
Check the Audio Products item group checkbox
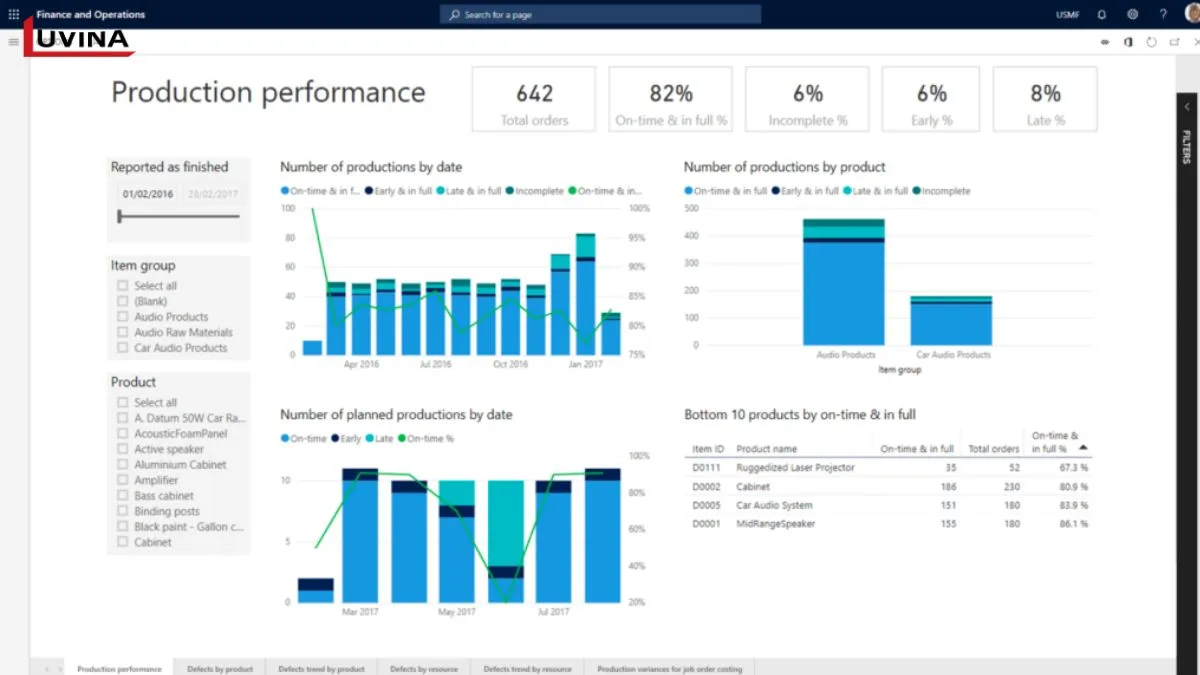[123, 317]
